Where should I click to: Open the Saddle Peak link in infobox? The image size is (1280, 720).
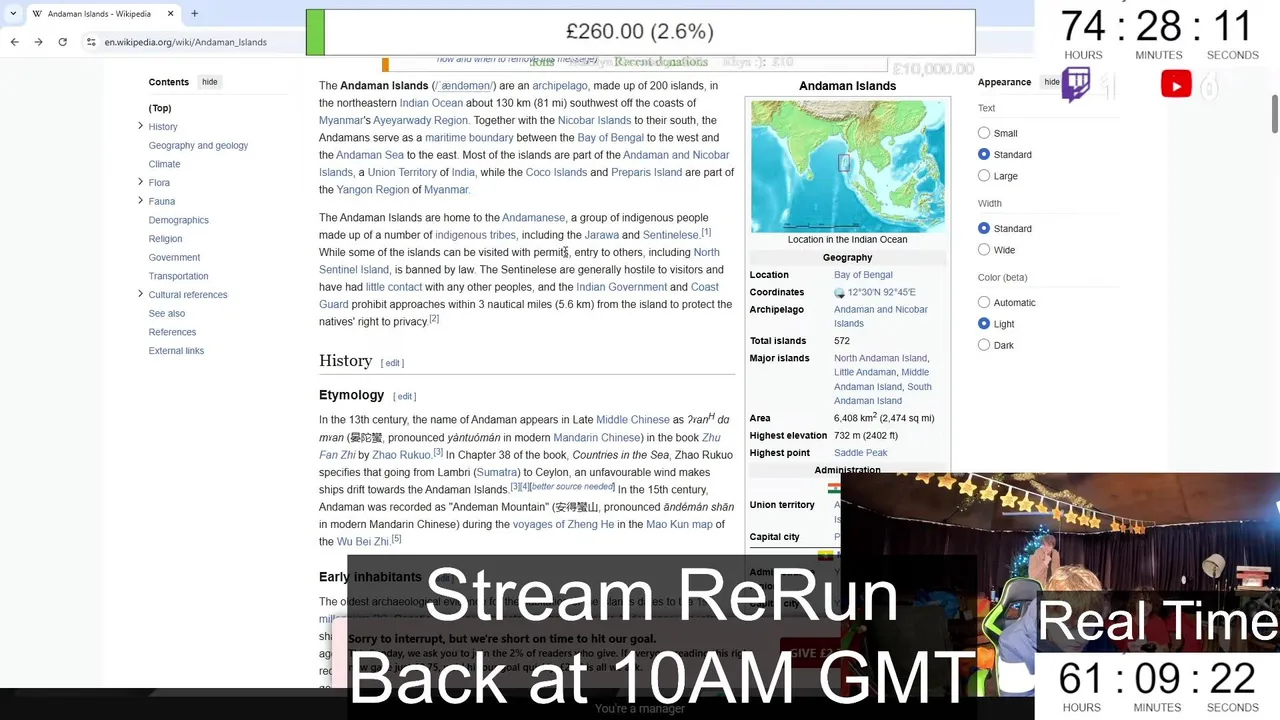point(860,453)
